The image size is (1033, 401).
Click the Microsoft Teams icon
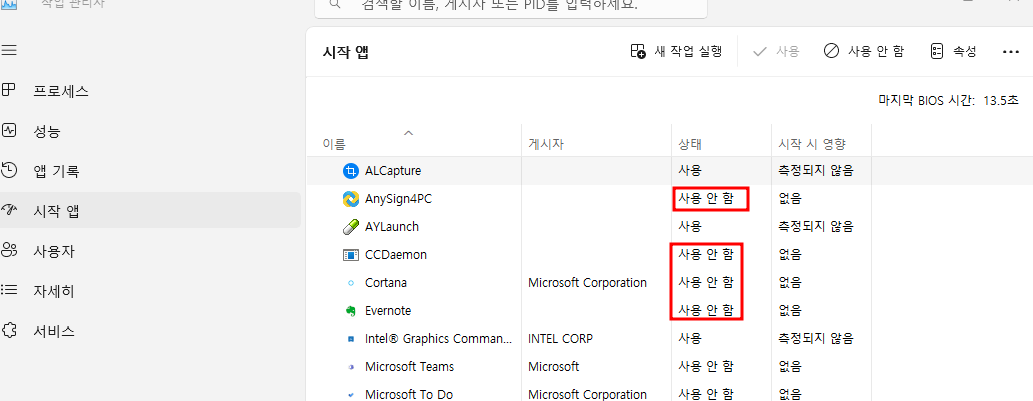(350, 367)
